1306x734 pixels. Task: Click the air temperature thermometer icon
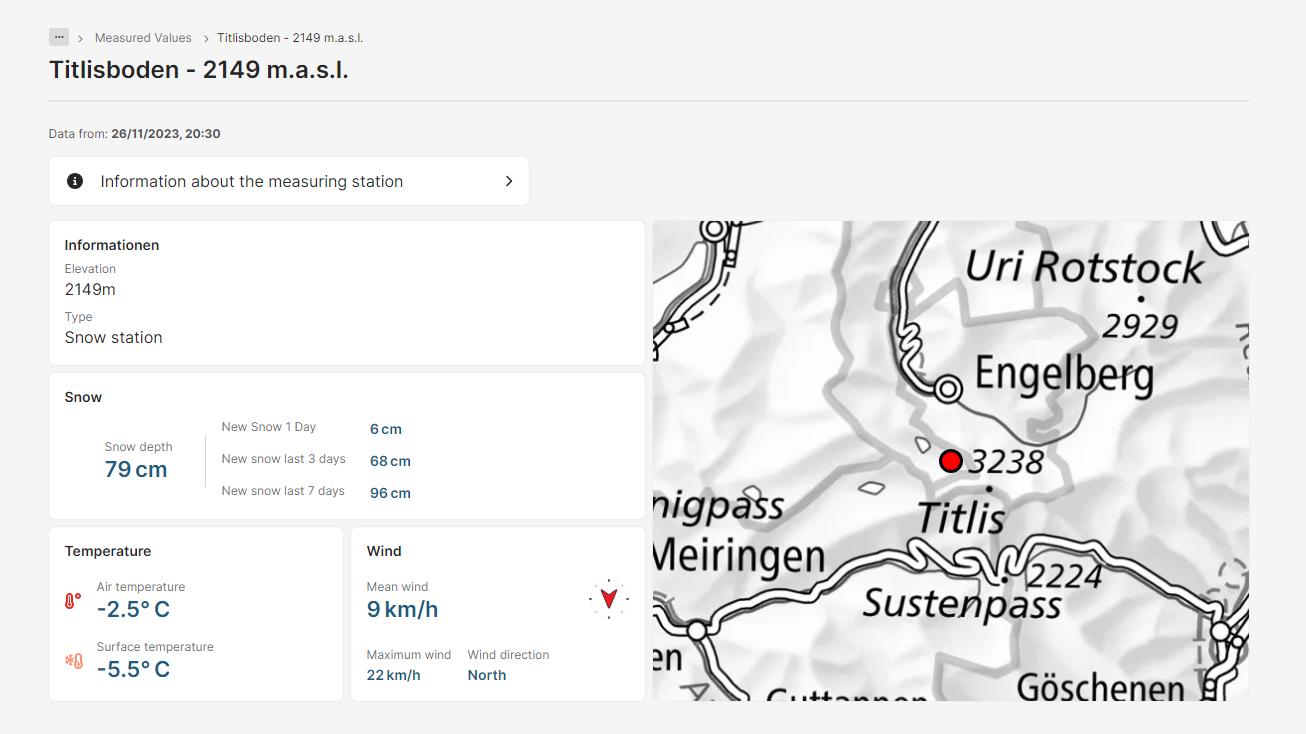point(73,601)
